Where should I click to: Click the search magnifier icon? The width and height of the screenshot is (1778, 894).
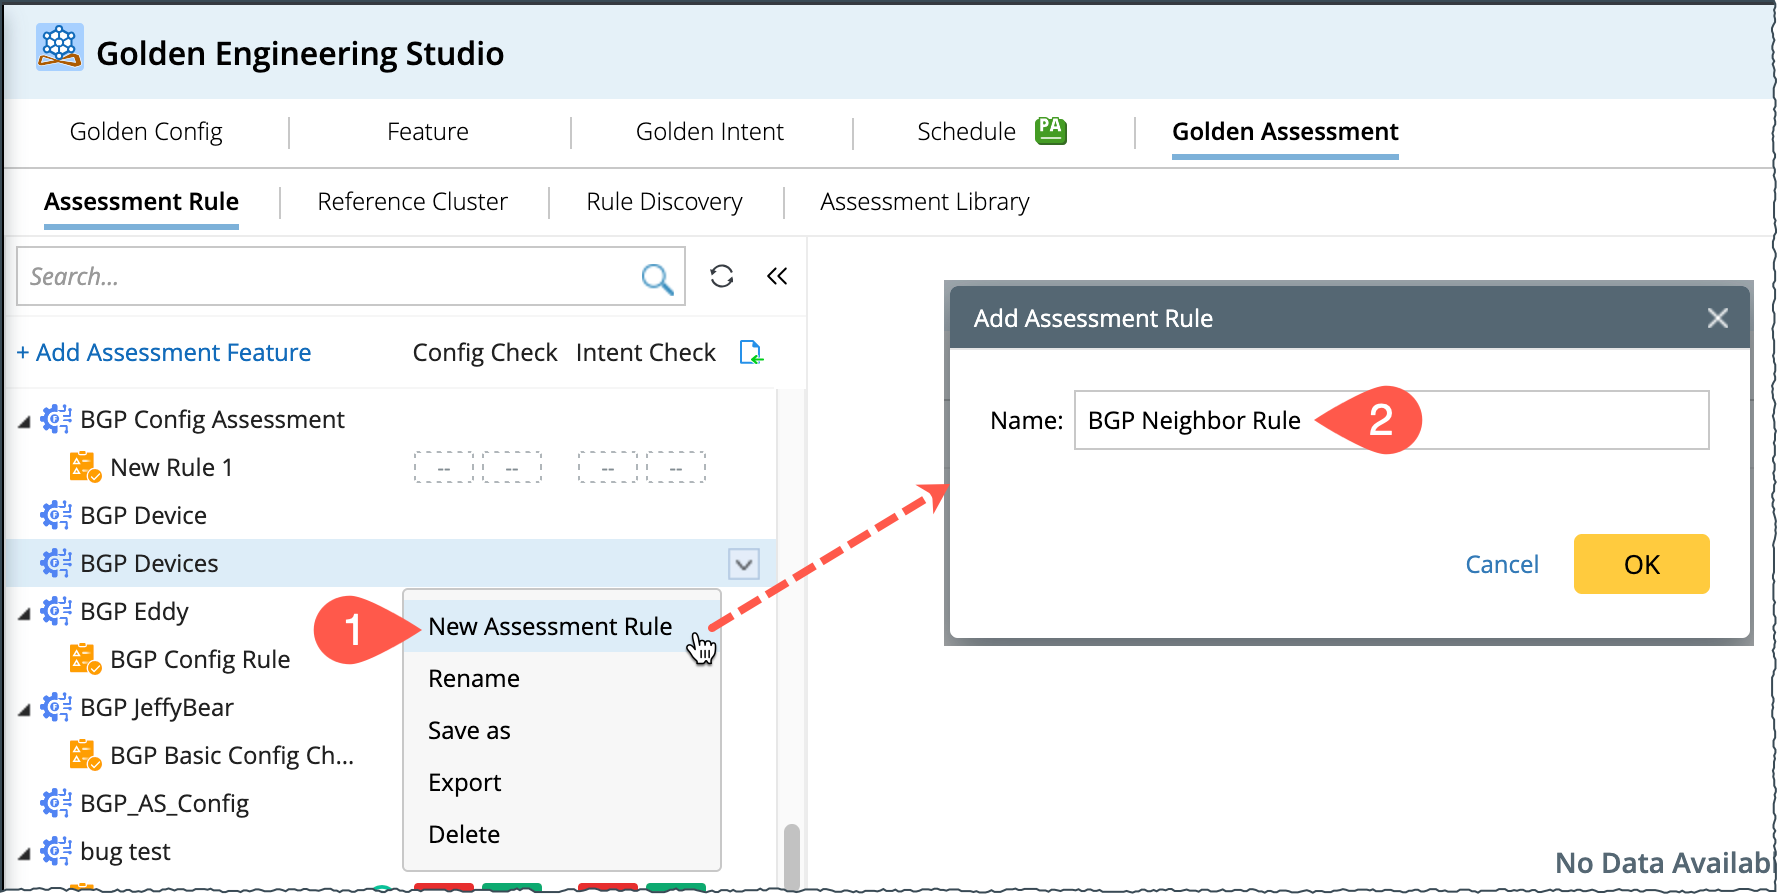656,277
